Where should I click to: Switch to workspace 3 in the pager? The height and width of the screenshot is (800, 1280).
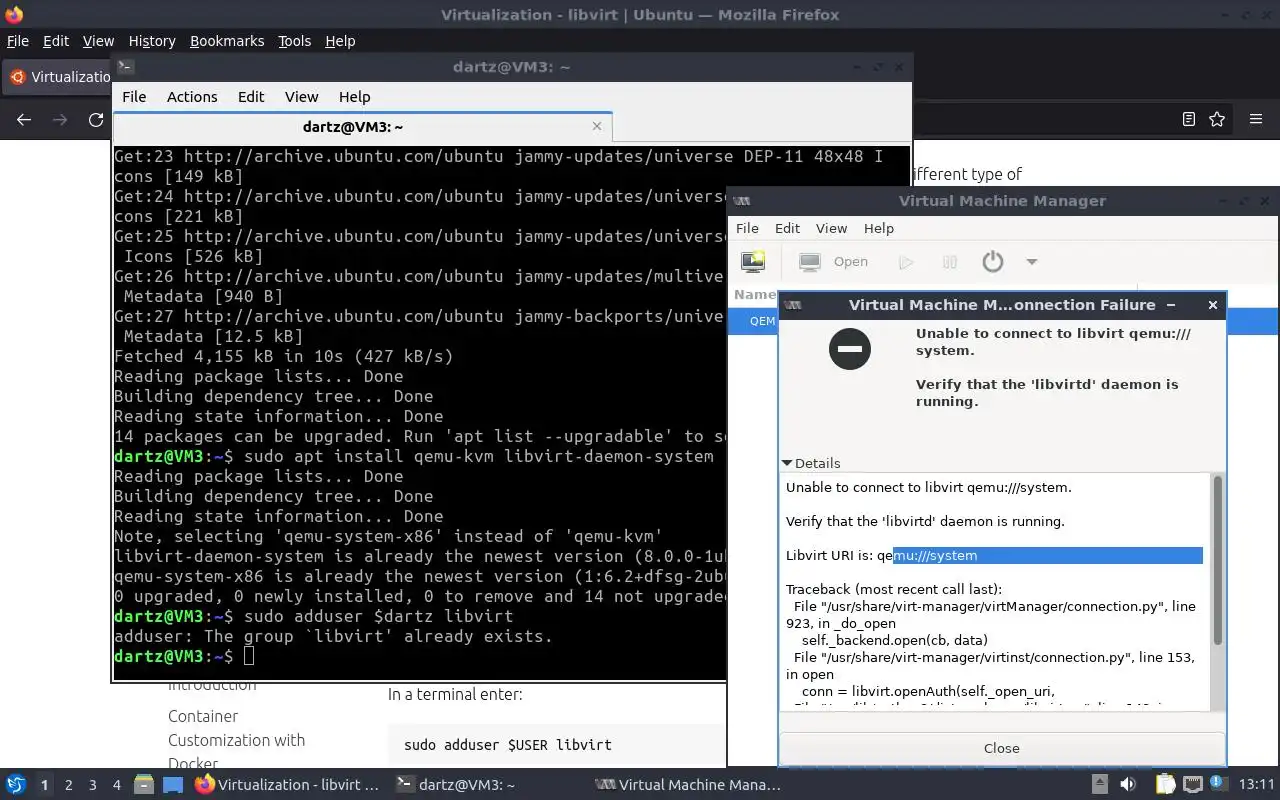pyautogui.click(x=93, y=785)
